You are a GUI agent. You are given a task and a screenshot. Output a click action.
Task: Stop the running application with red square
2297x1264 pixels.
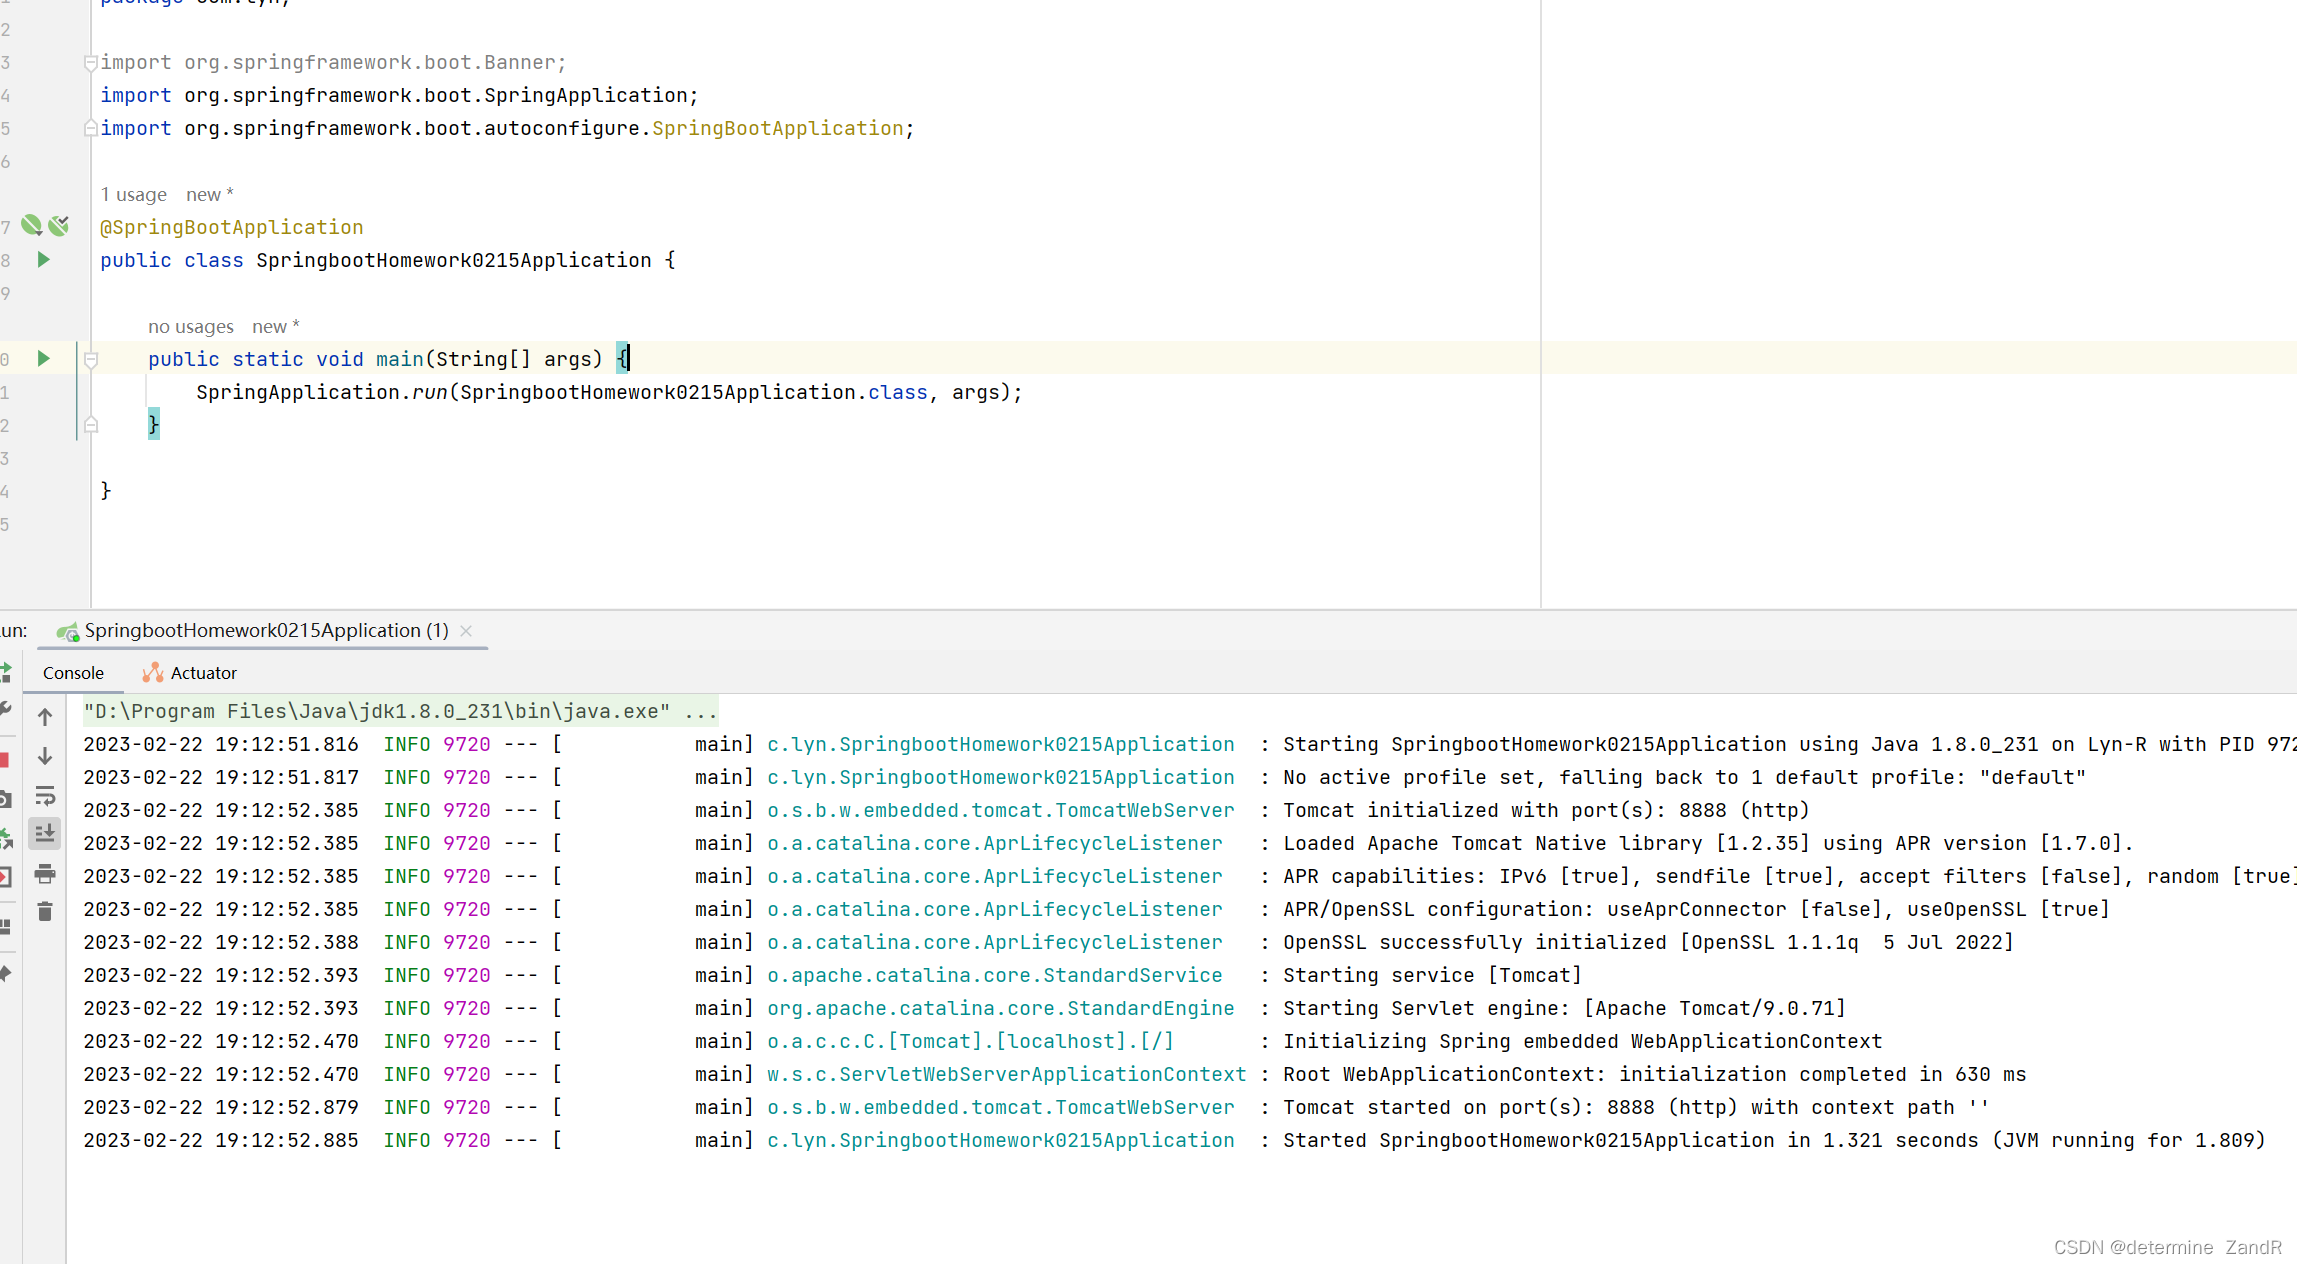click(x=4, y=760)
